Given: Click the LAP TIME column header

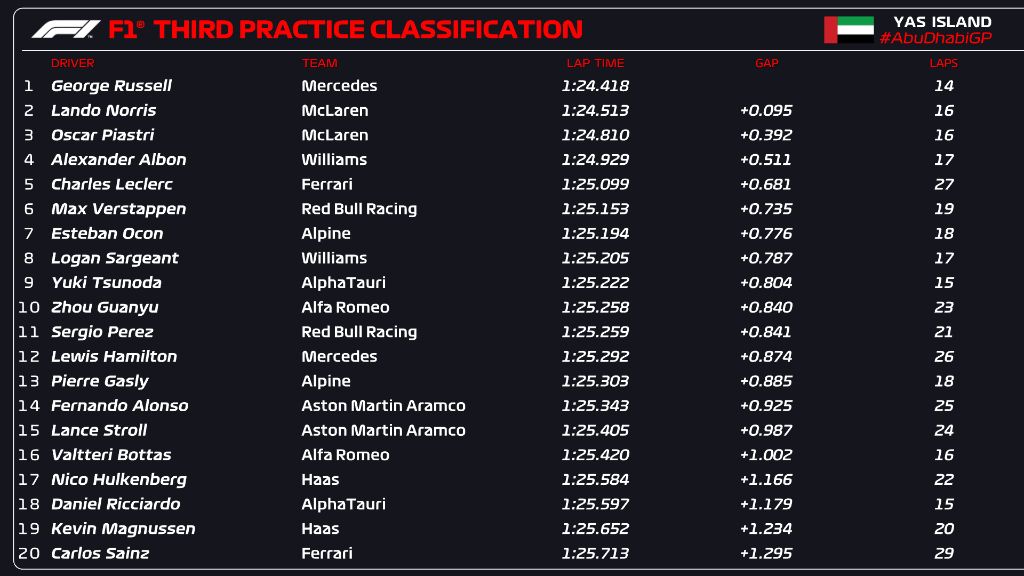Looking at the screenshot, I should (595, 63).
